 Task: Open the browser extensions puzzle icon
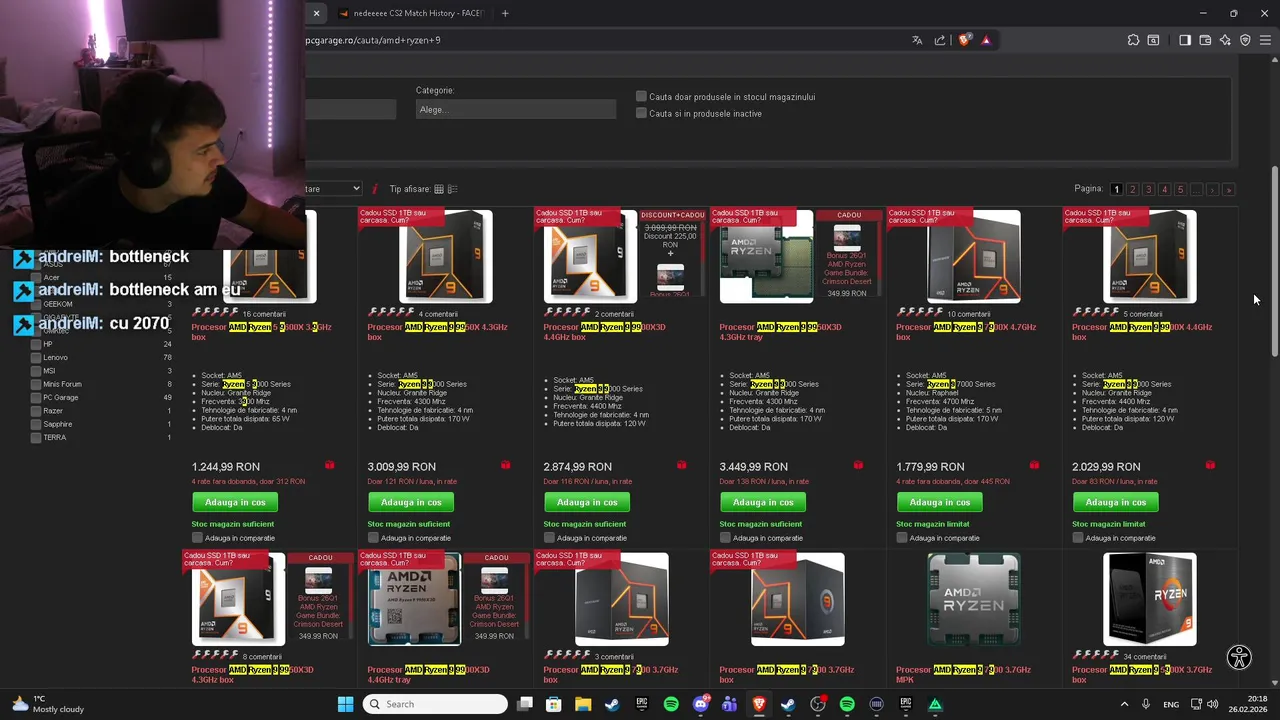pos(1133,40)
